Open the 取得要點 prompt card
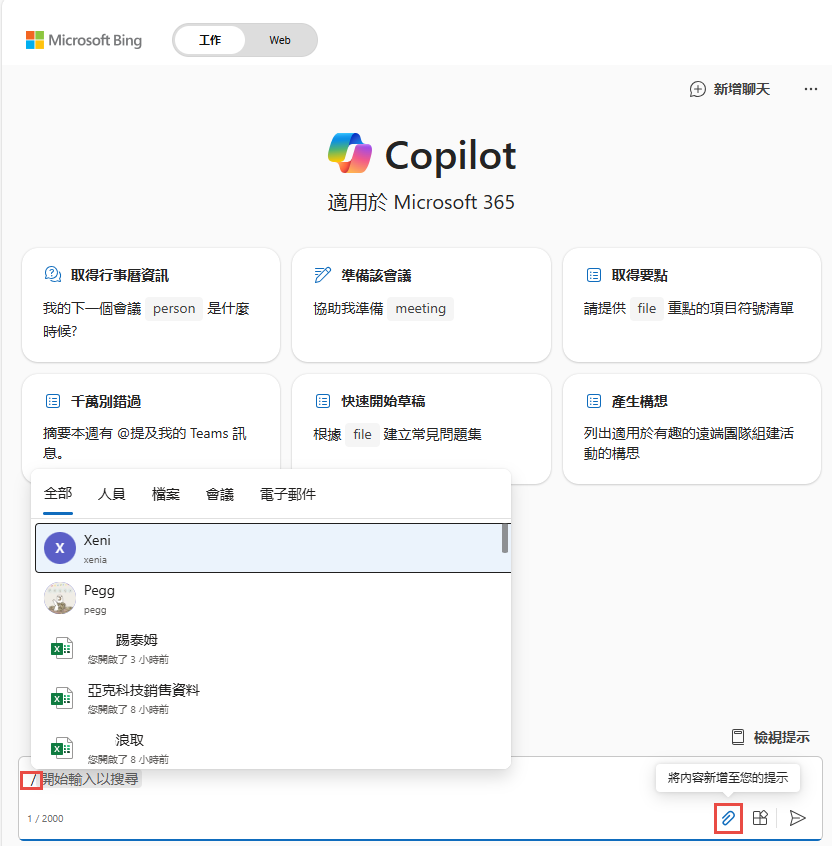The image size is (832, 846). (x=692, y=305)
